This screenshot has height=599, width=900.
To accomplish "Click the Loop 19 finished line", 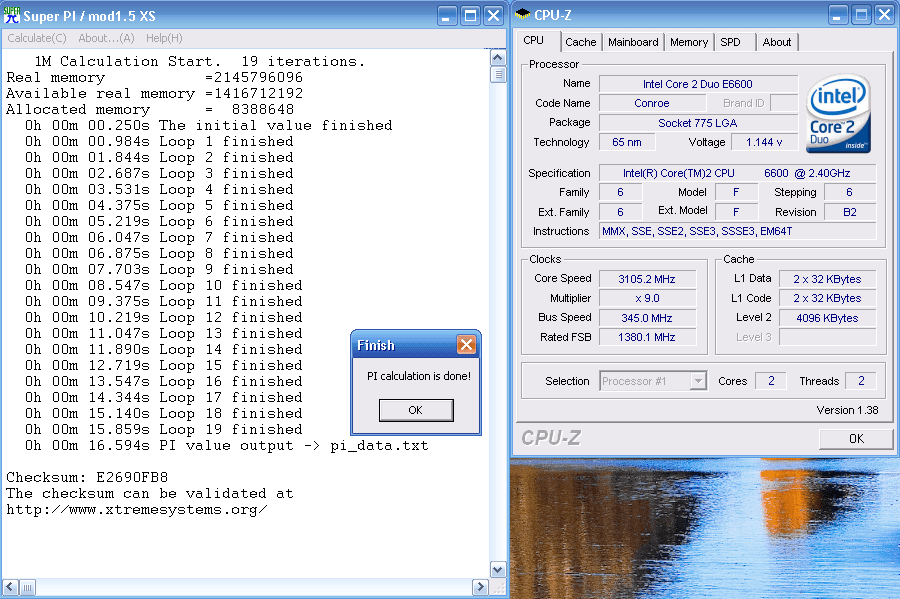I will click(x=164, y=429).
